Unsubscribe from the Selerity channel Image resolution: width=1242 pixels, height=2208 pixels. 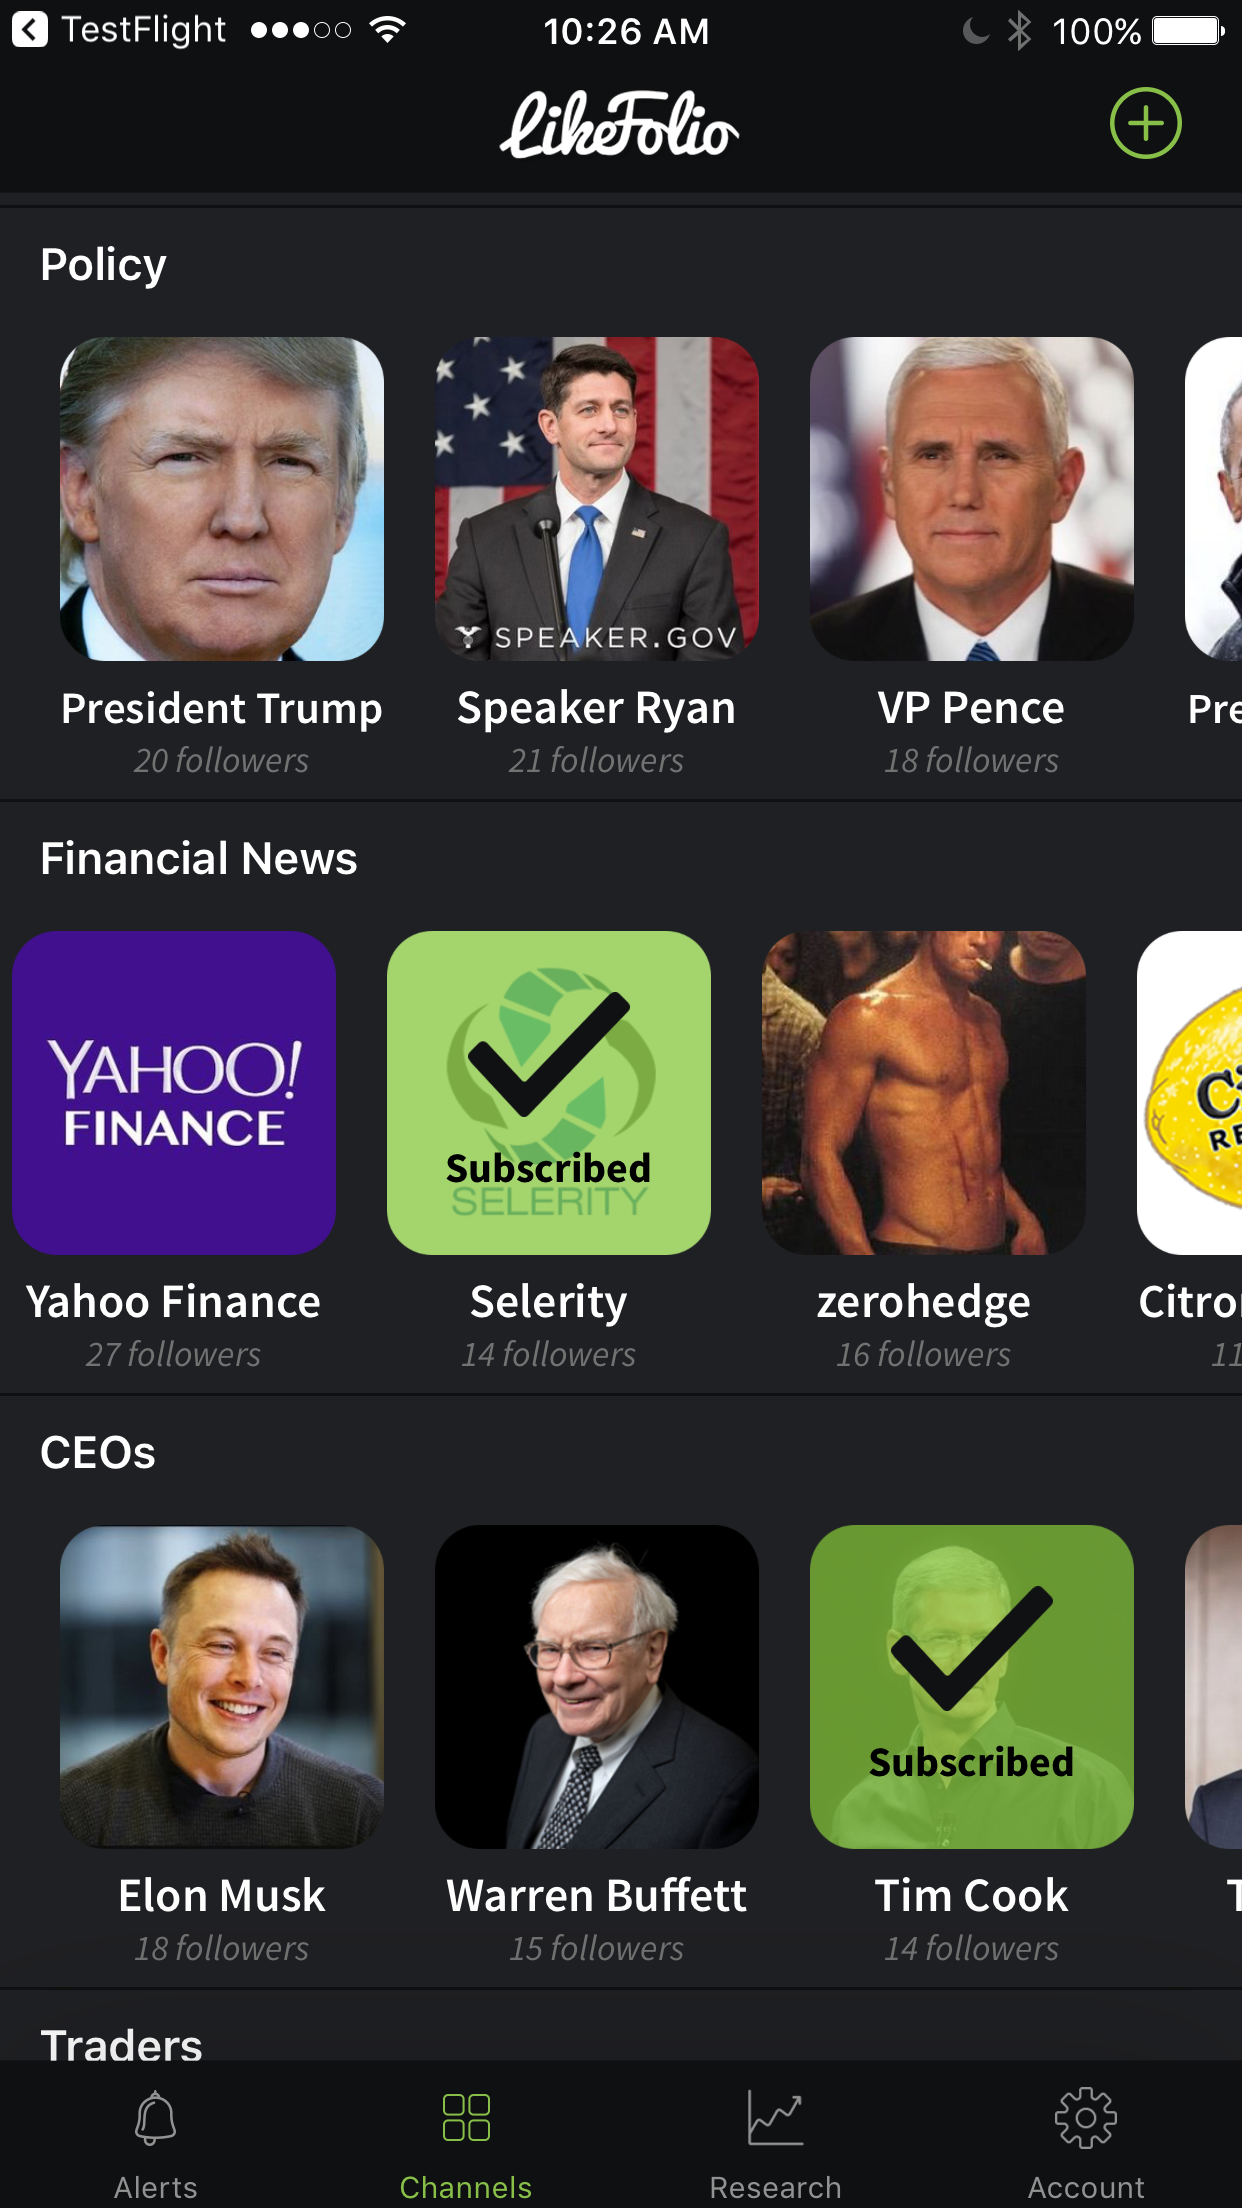549,1093
